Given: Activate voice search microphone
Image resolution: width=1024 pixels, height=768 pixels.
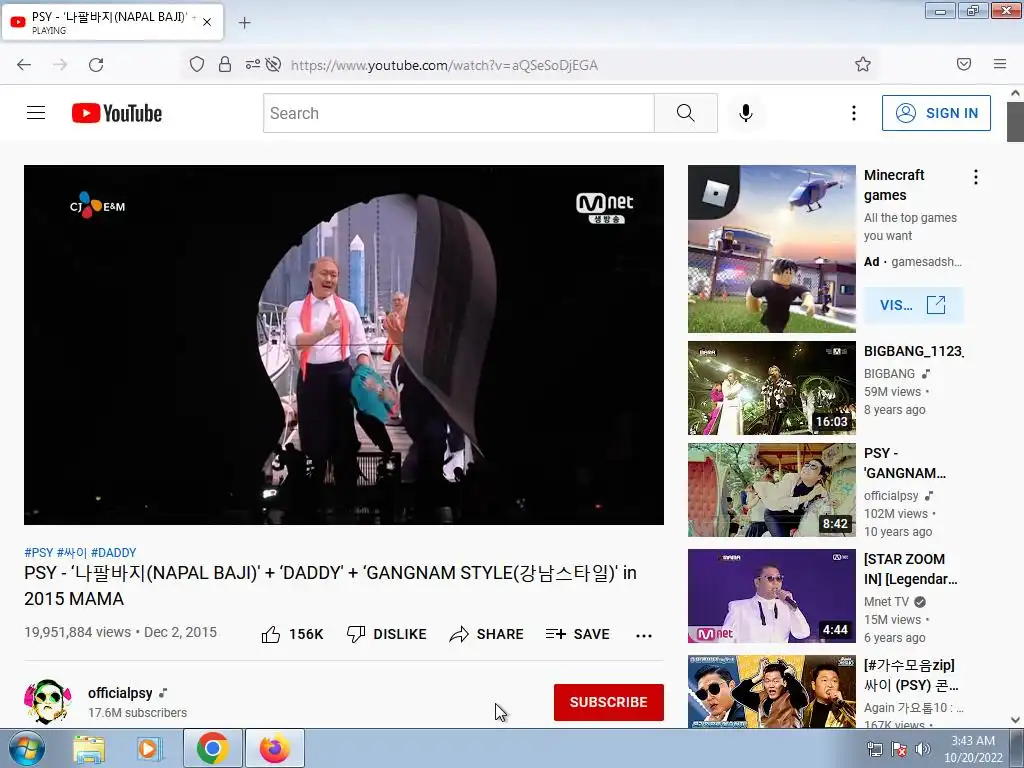Looking at the screenshot, I should (746, 113).
